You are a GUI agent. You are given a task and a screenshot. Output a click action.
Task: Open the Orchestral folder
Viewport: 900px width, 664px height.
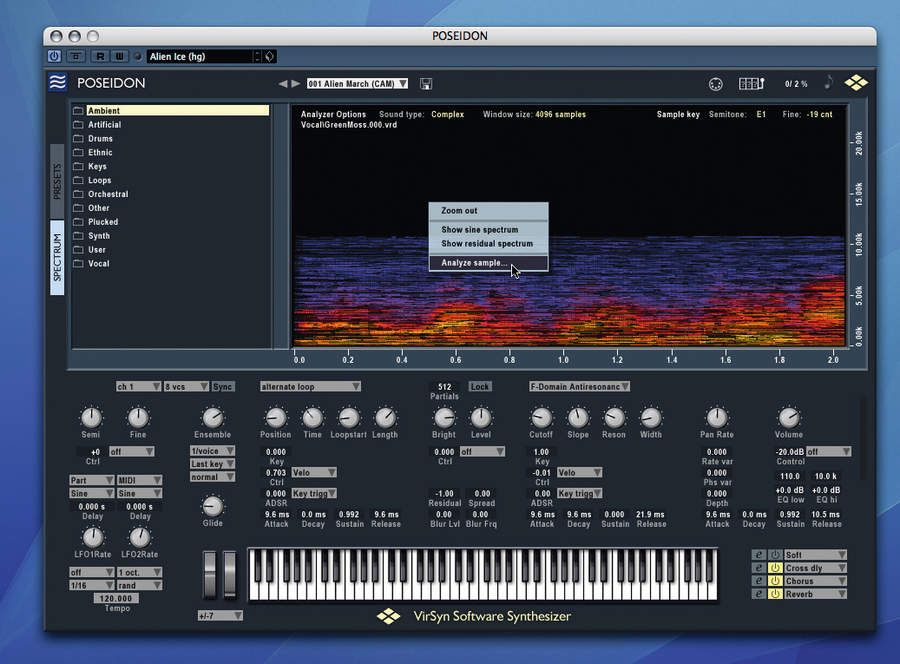[x=108, y=194]
